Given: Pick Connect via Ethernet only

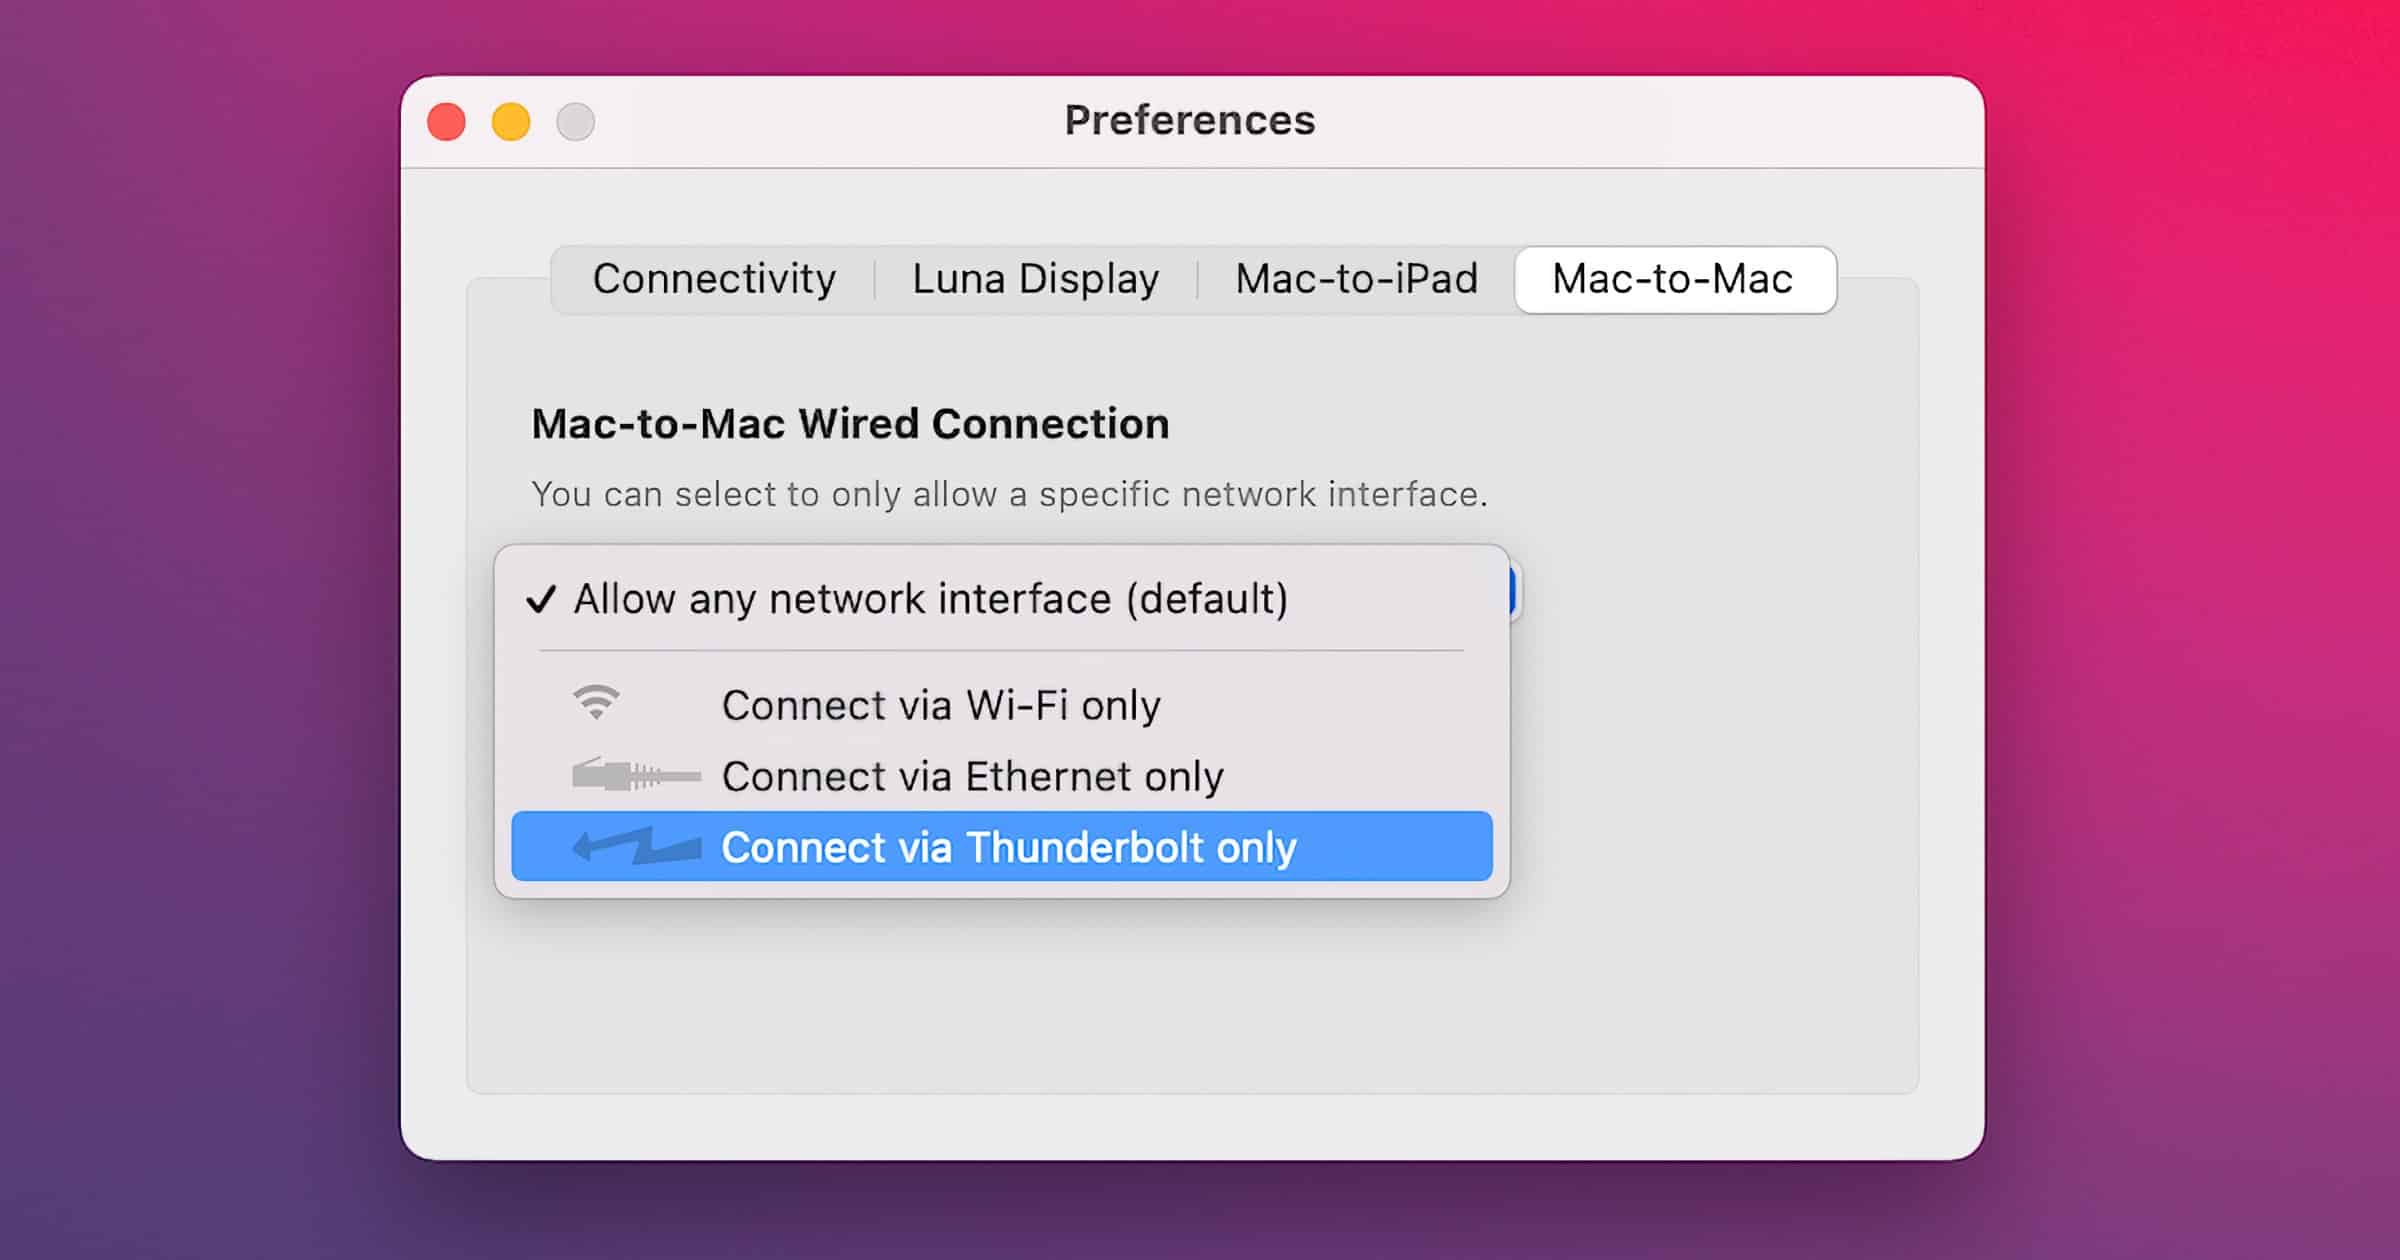Looking at the screenshot, I should [x=972, y=776].
